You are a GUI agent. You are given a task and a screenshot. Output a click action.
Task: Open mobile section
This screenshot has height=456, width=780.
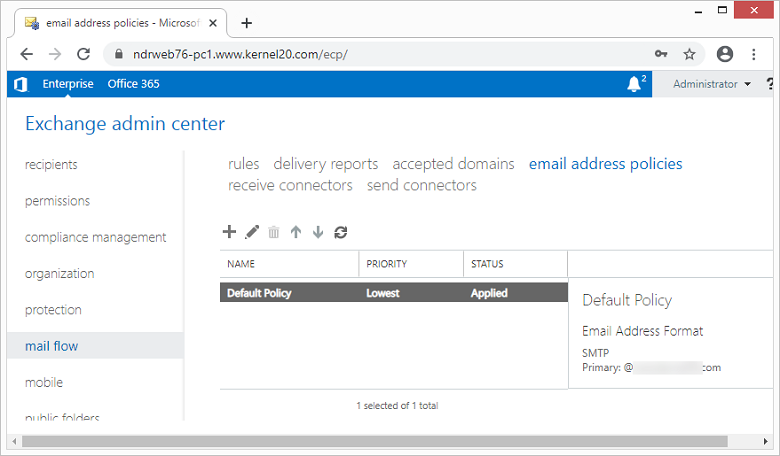[x=44, y=382]
